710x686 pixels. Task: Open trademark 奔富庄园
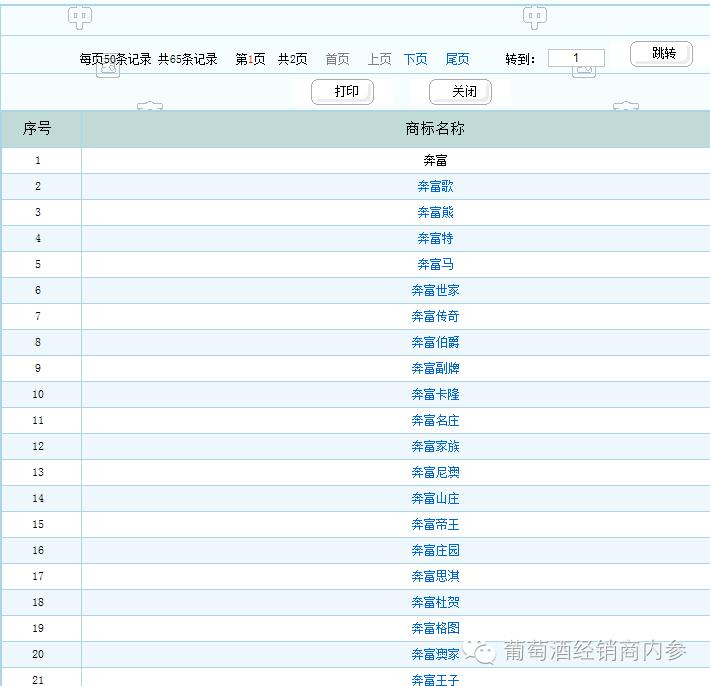[x=435, y=551]
